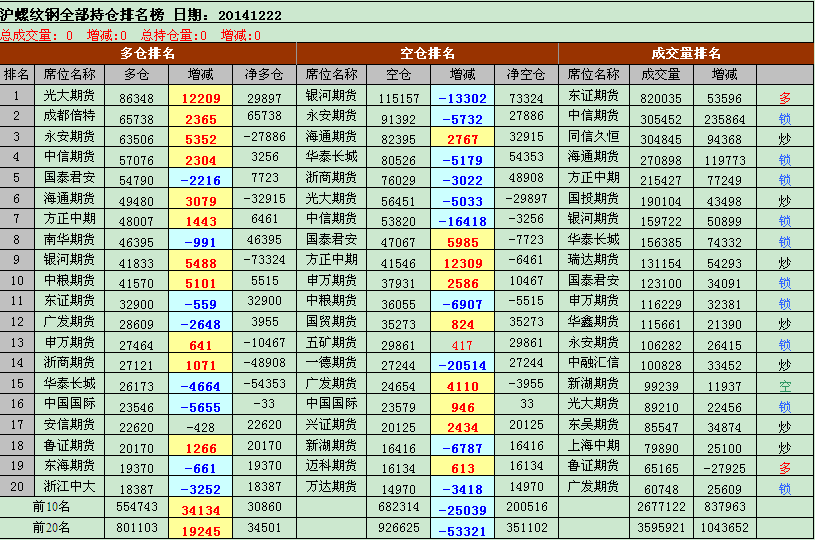Click volume value 820035
The height and width of the screenshot is (540, 815).
click(x=661, y=98)
